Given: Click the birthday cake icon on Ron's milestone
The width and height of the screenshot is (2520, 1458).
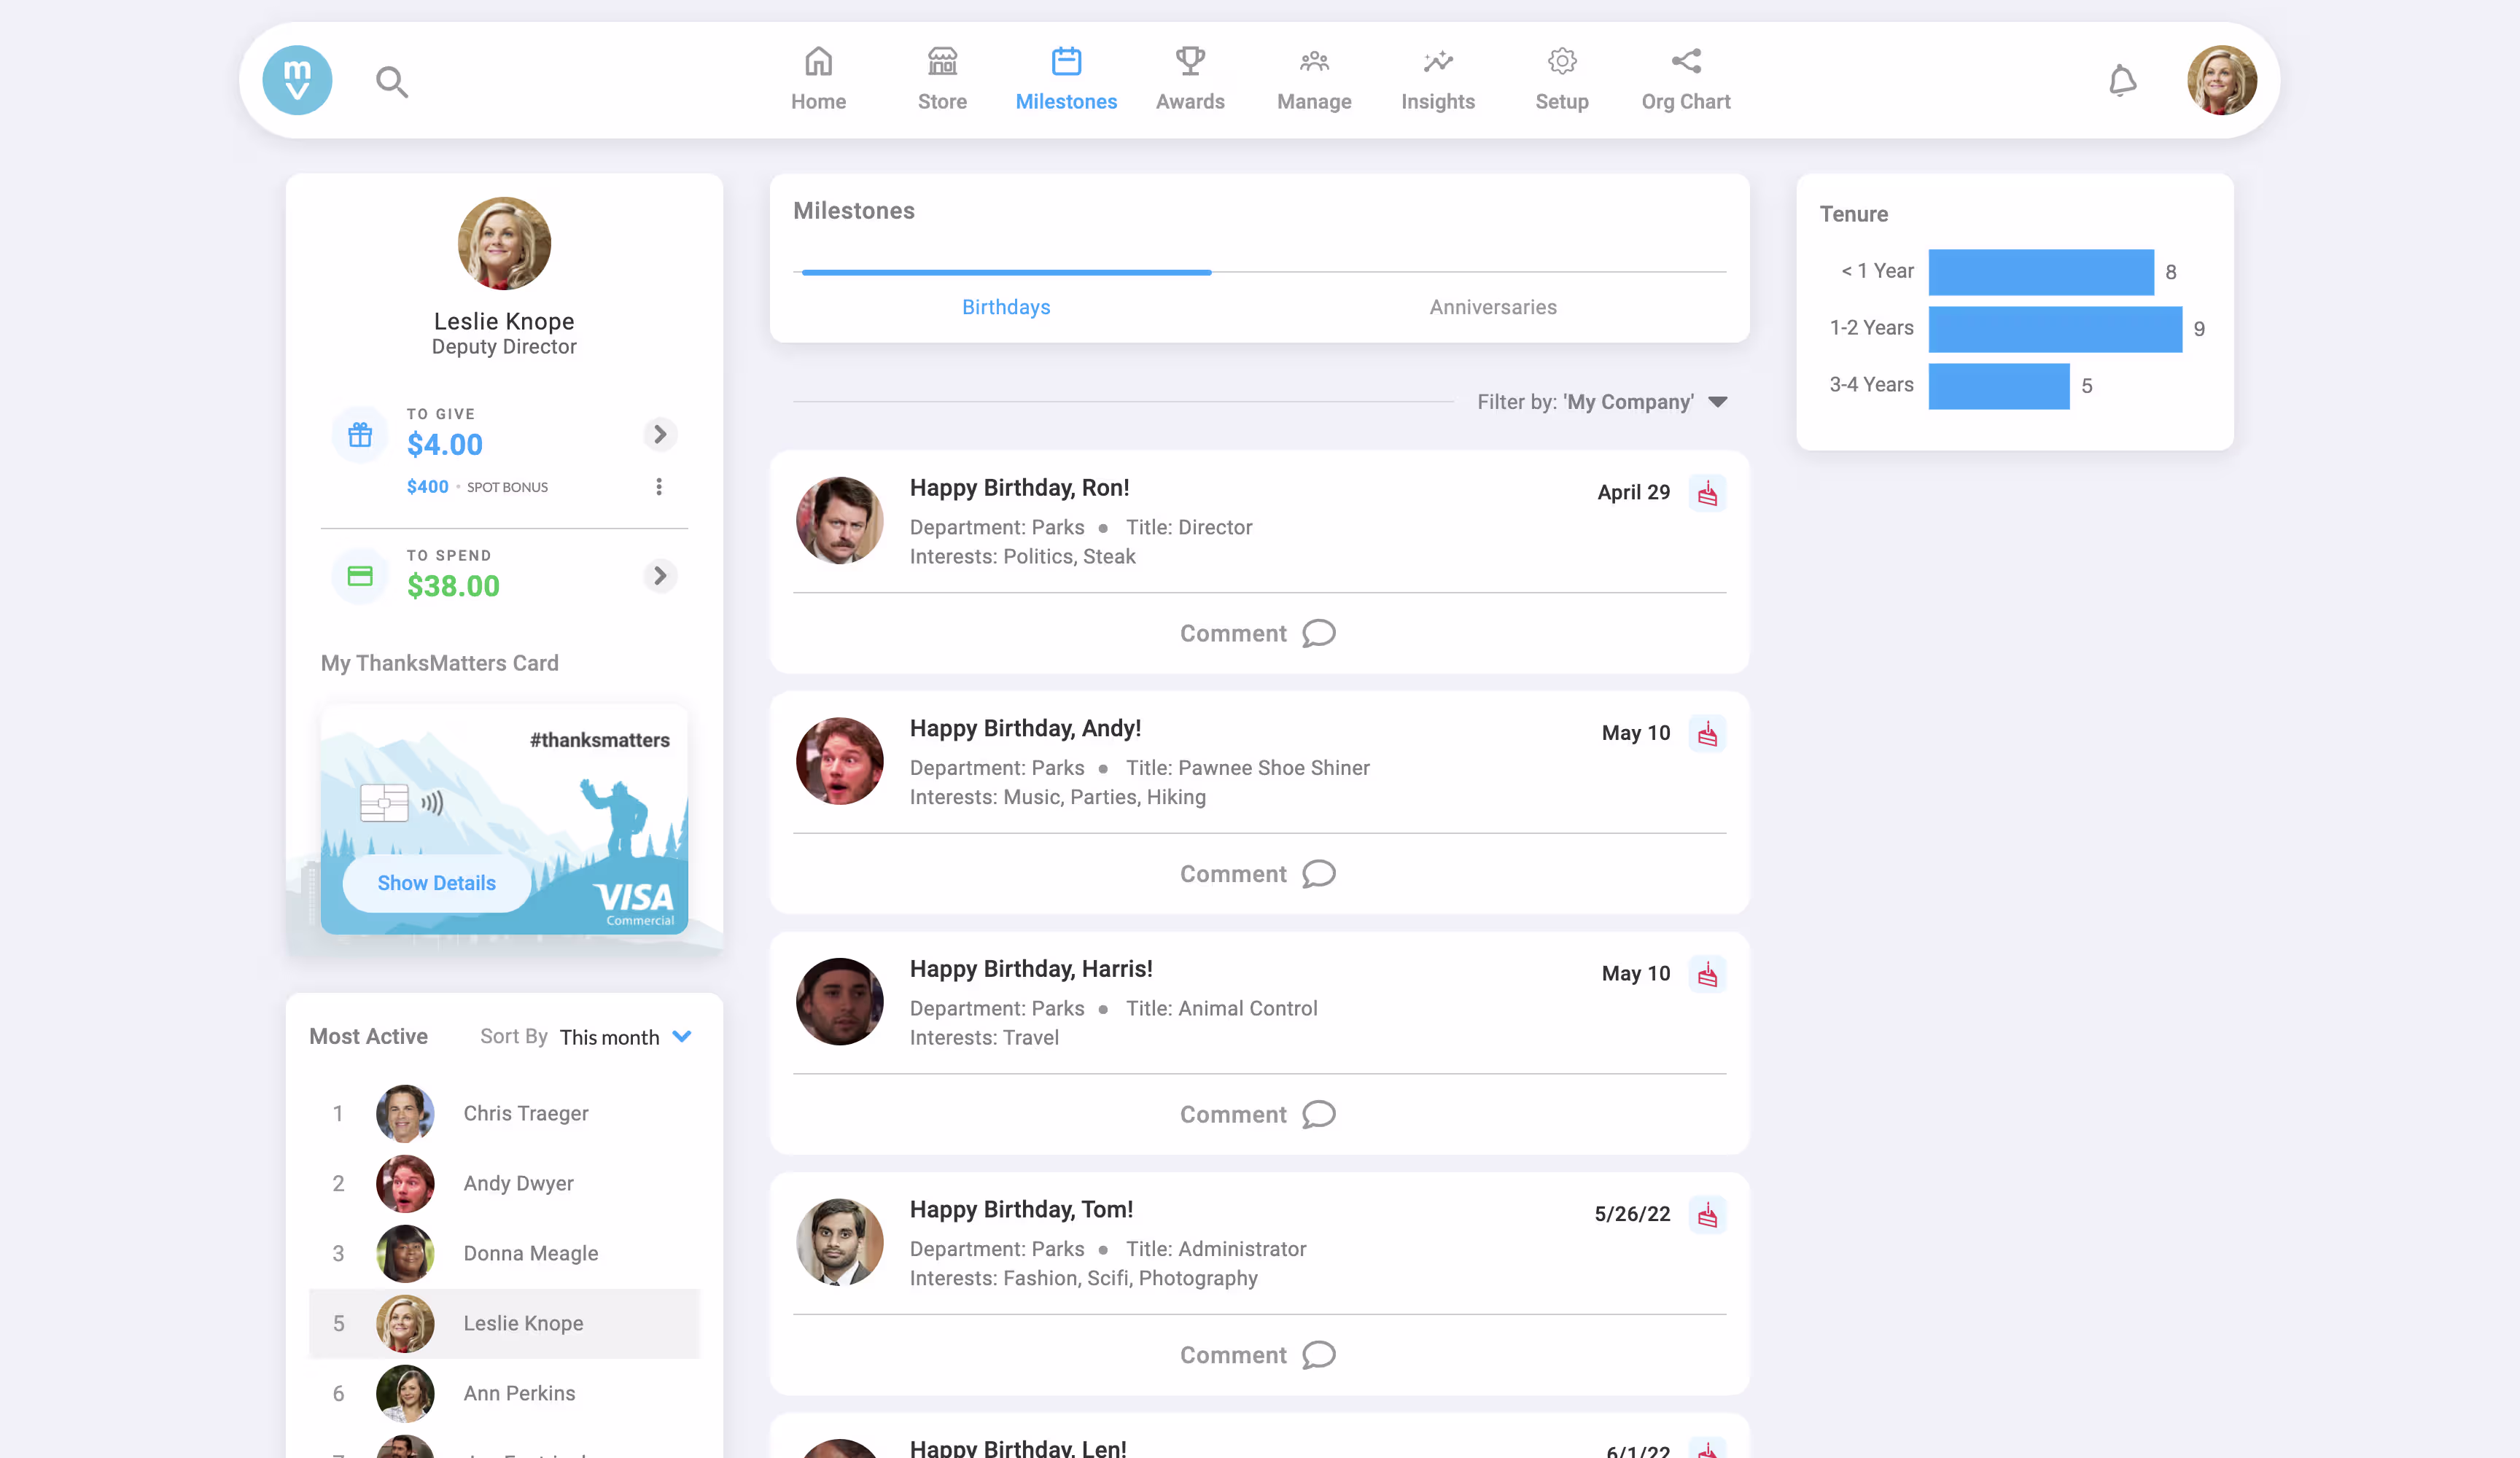Looking at the screenshot, I should (1707, 492).
